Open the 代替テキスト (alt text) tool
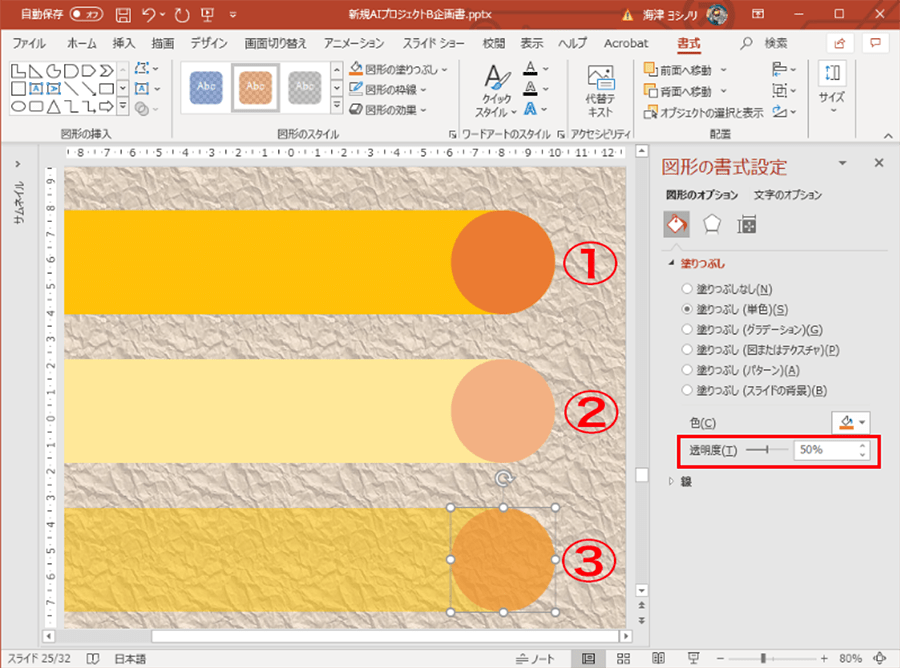Viewport: 900px width, 668px height. pos(600,92)
